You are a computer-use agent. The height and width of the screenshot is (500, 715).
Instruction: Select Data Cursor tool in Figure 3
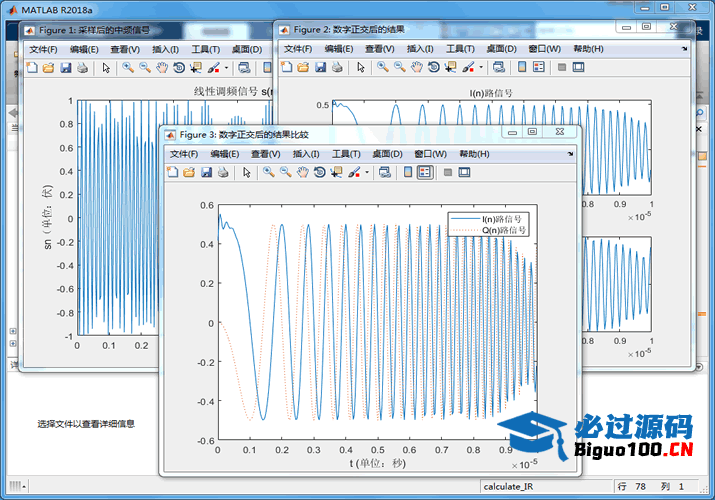click(337, 172)
